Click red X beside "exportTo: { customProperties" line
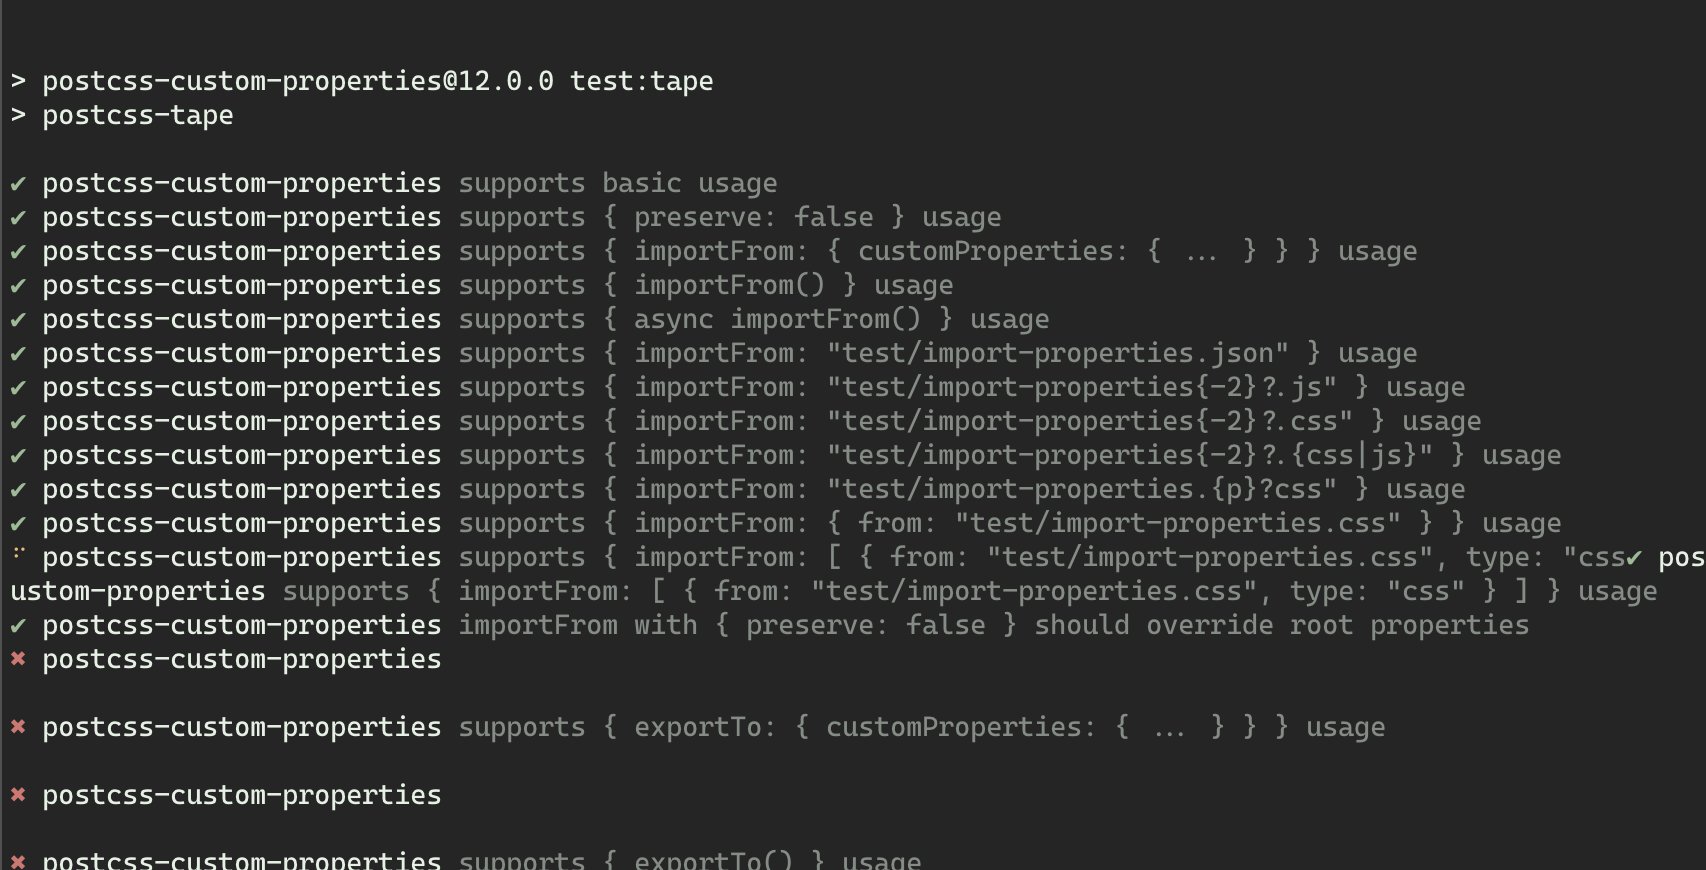Screen dimensions: 1706x870 click(x=18, y=727)
